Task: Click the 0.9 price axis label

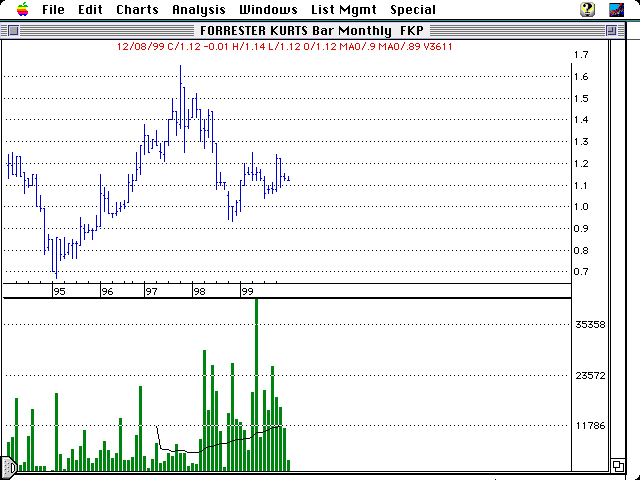Action: point(581,229)
